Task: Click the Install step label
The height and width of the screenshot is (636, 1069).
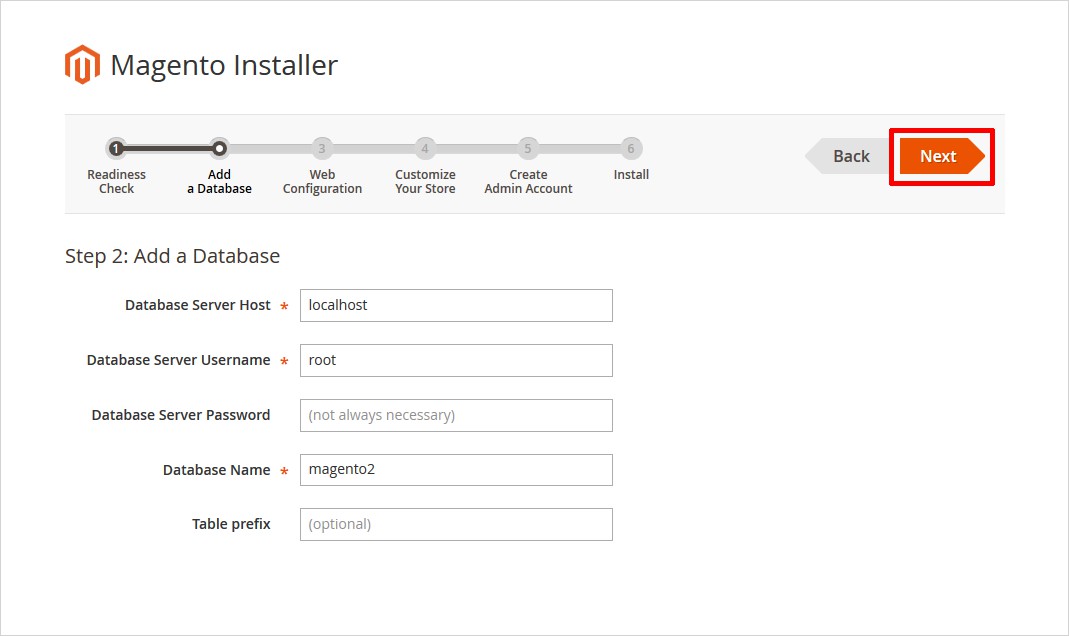Action: click(x=631, y=175)
